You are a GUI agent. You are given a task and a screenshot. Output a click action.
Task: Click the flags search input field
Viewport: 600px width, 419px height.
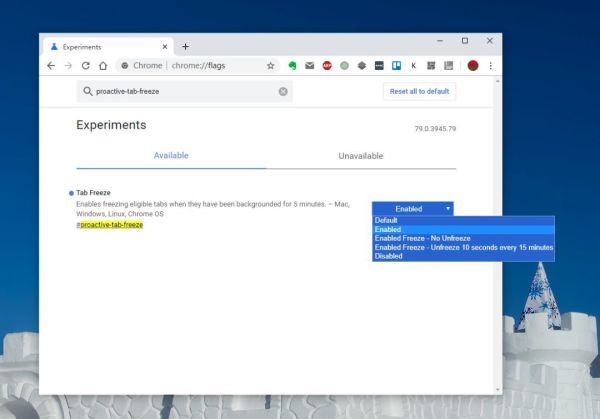click(184, 91)
